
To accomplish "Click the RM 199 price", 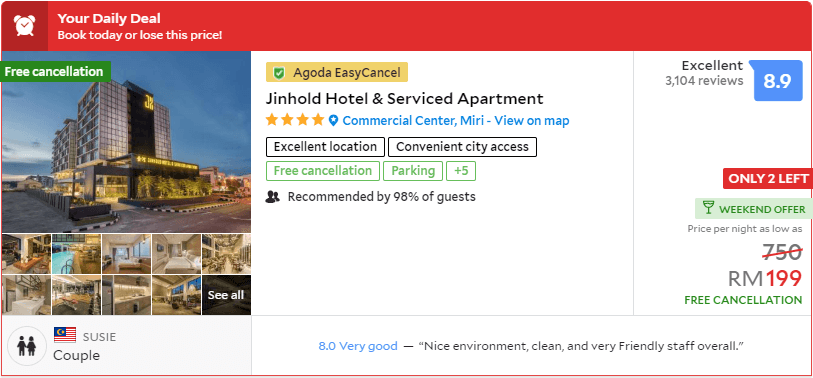I will point(765,279).
